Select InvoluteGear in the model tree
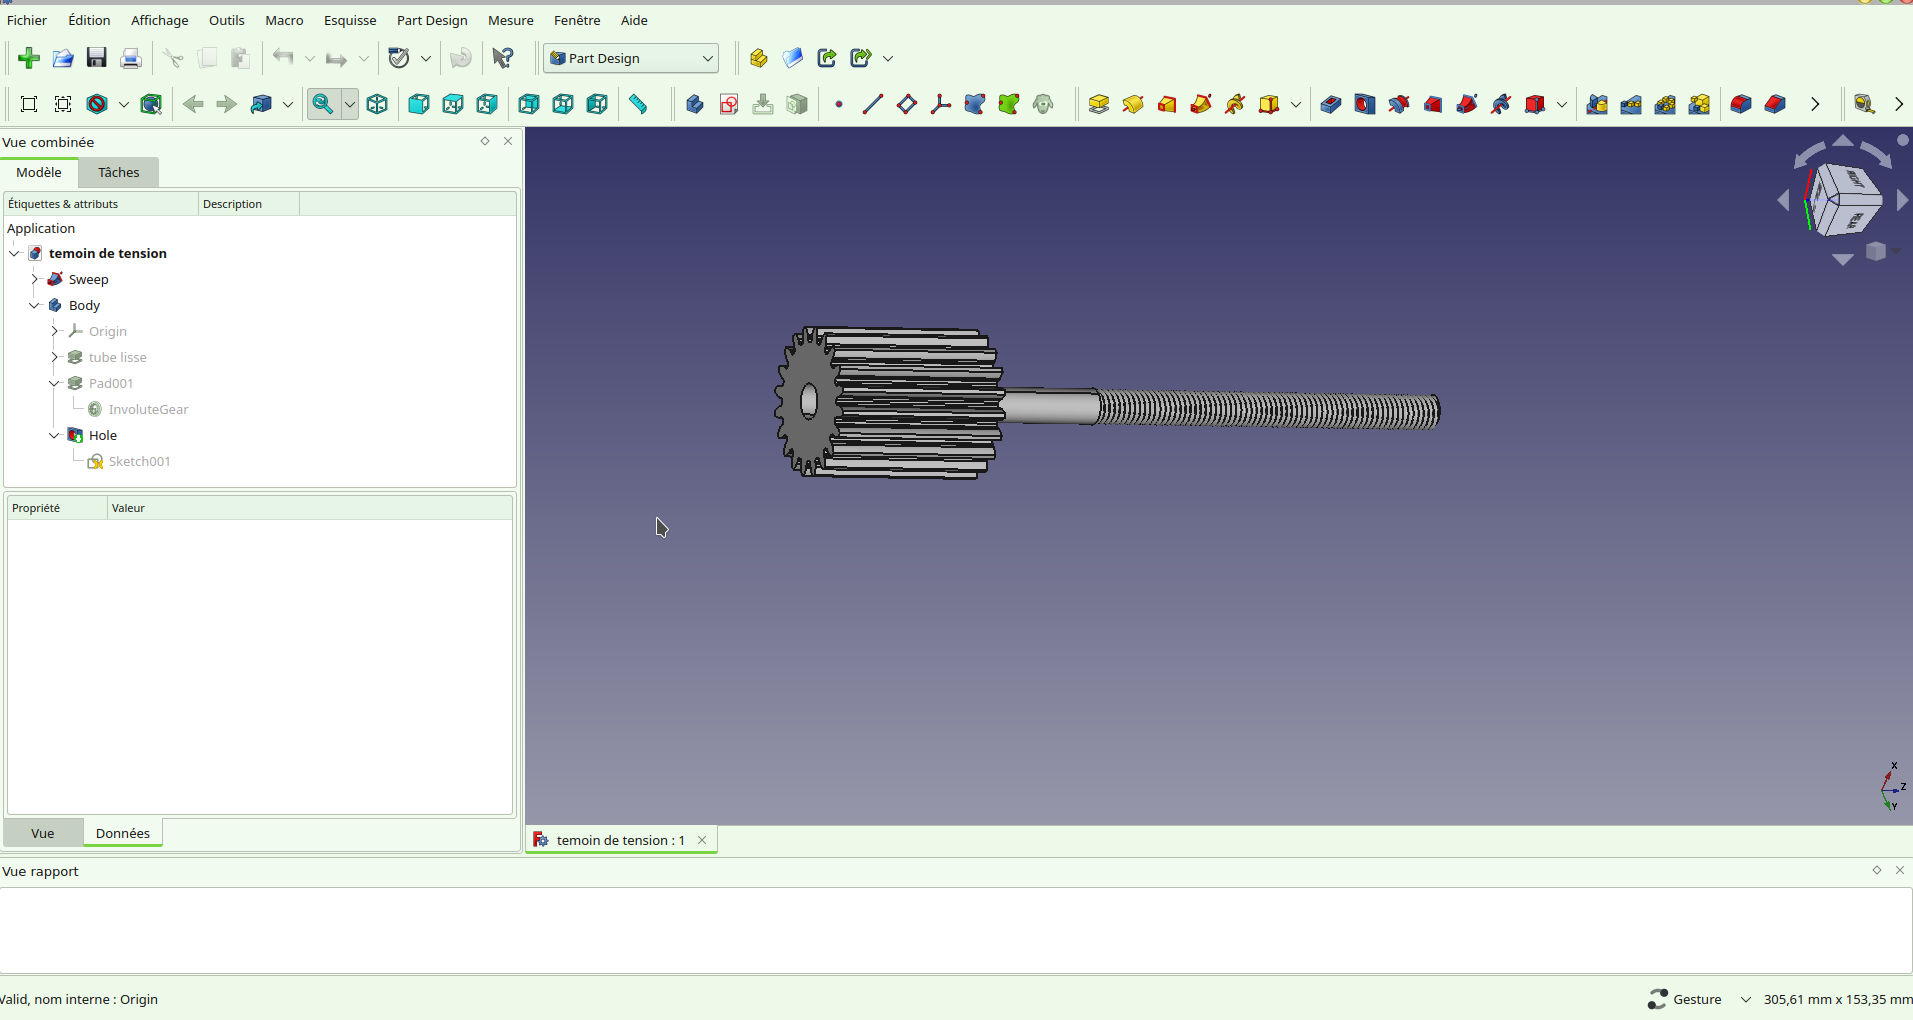Screen dimensions: 1913x1020 coord(148,409)
